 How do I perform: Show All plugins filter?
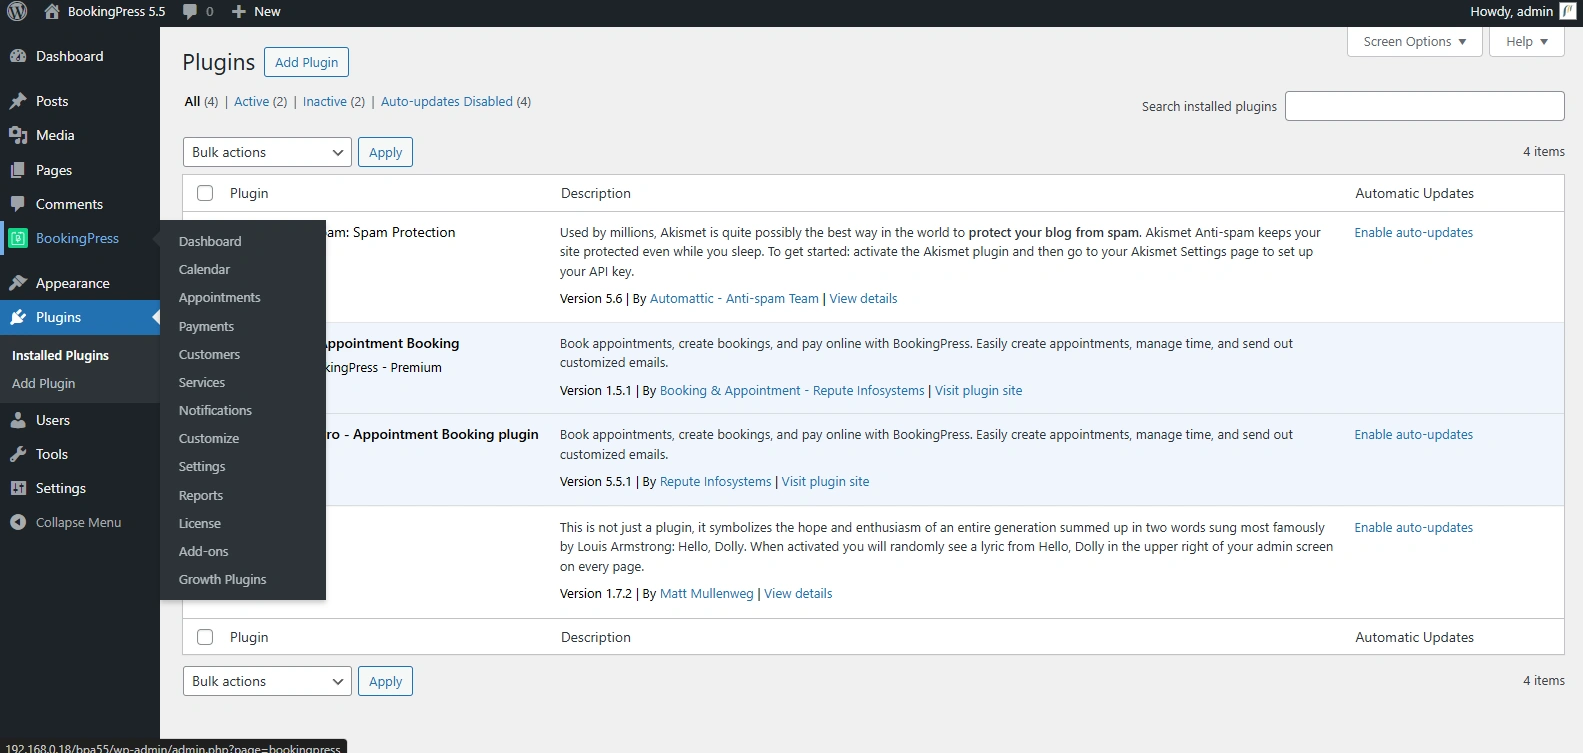pos(192,102)
